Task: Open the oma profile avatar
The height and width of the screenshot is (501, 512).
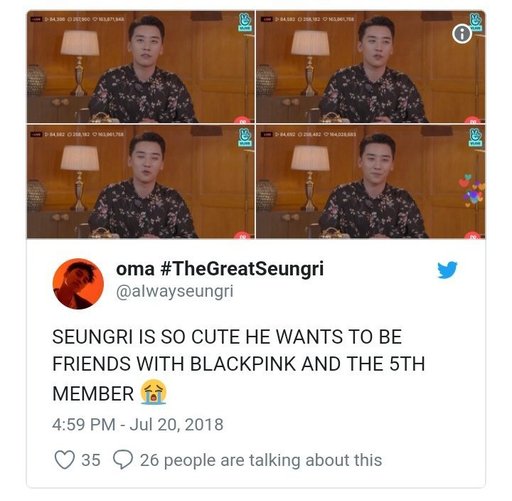Action: pyautogui.click(x=78, y=284)
